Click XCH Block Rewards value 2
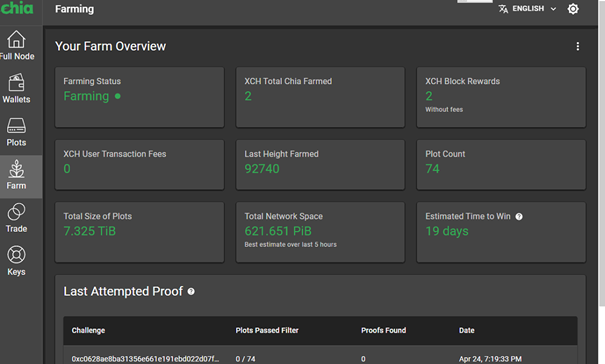605x364 pixels. (x=429, y=96)
